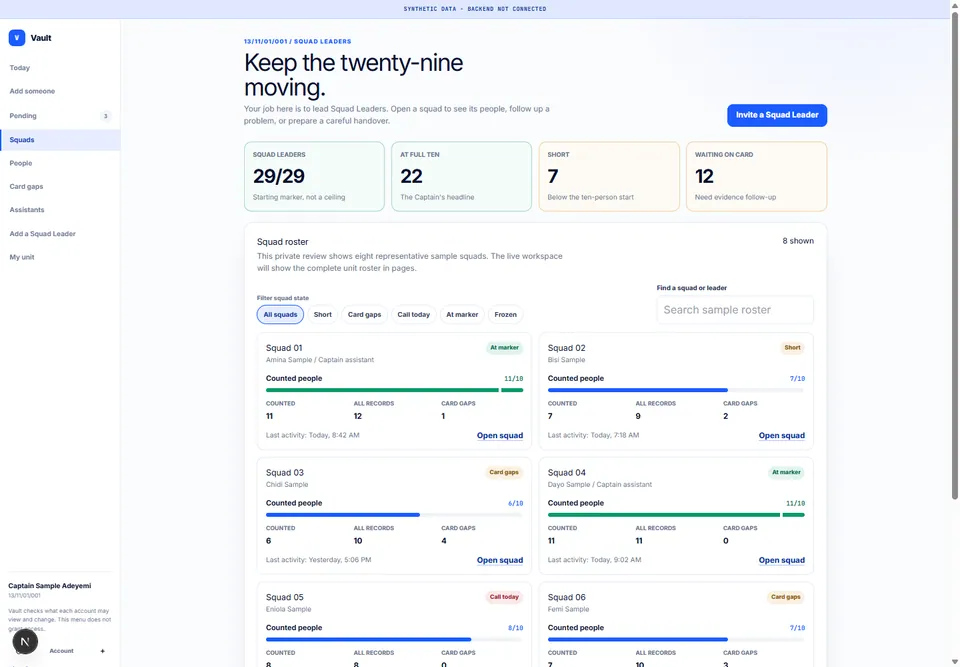960x667 pixels.
Task: Click the Squad 04 title
Action: 566,473
